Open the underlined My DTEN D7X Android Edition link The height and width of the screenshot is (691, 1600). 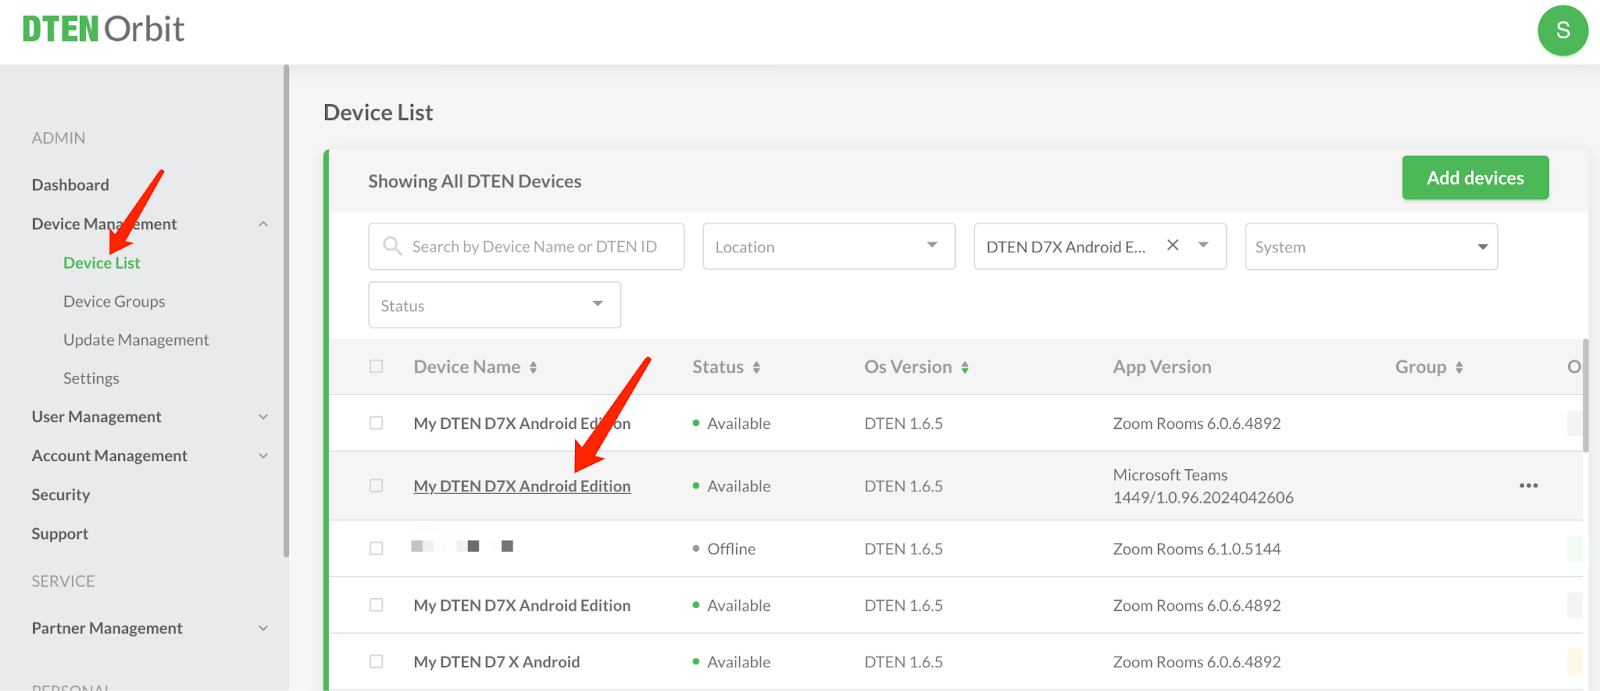tap(522, 486)
